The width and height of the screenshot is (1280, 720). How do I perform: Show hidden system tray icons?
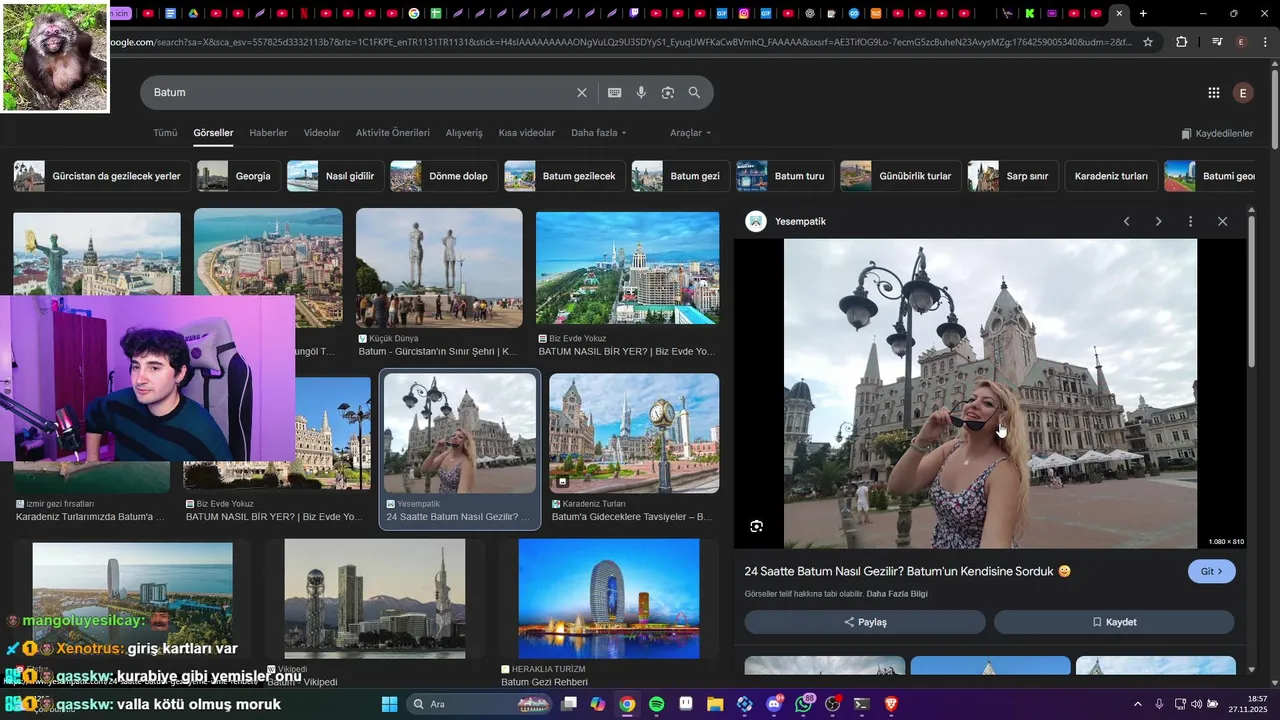coord(1137,704)
